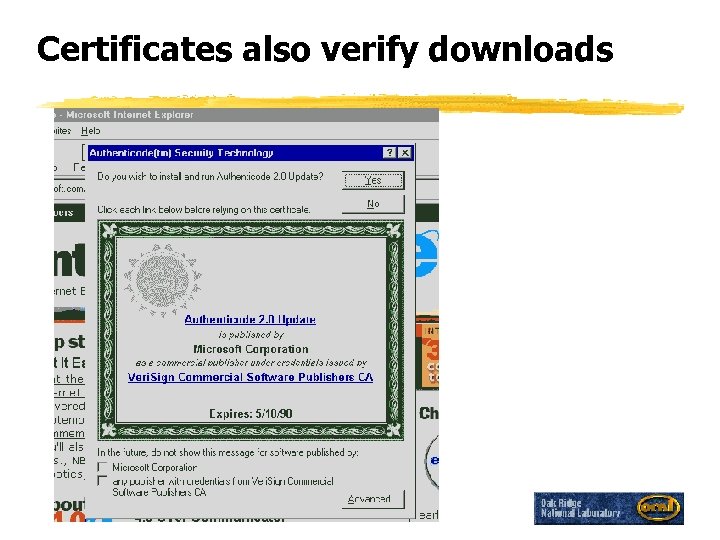The width and height of the screenshot is (720, 540).
Task: Tick the any publisher with VeriSign credentials checkbox
Action: [103, 481]
